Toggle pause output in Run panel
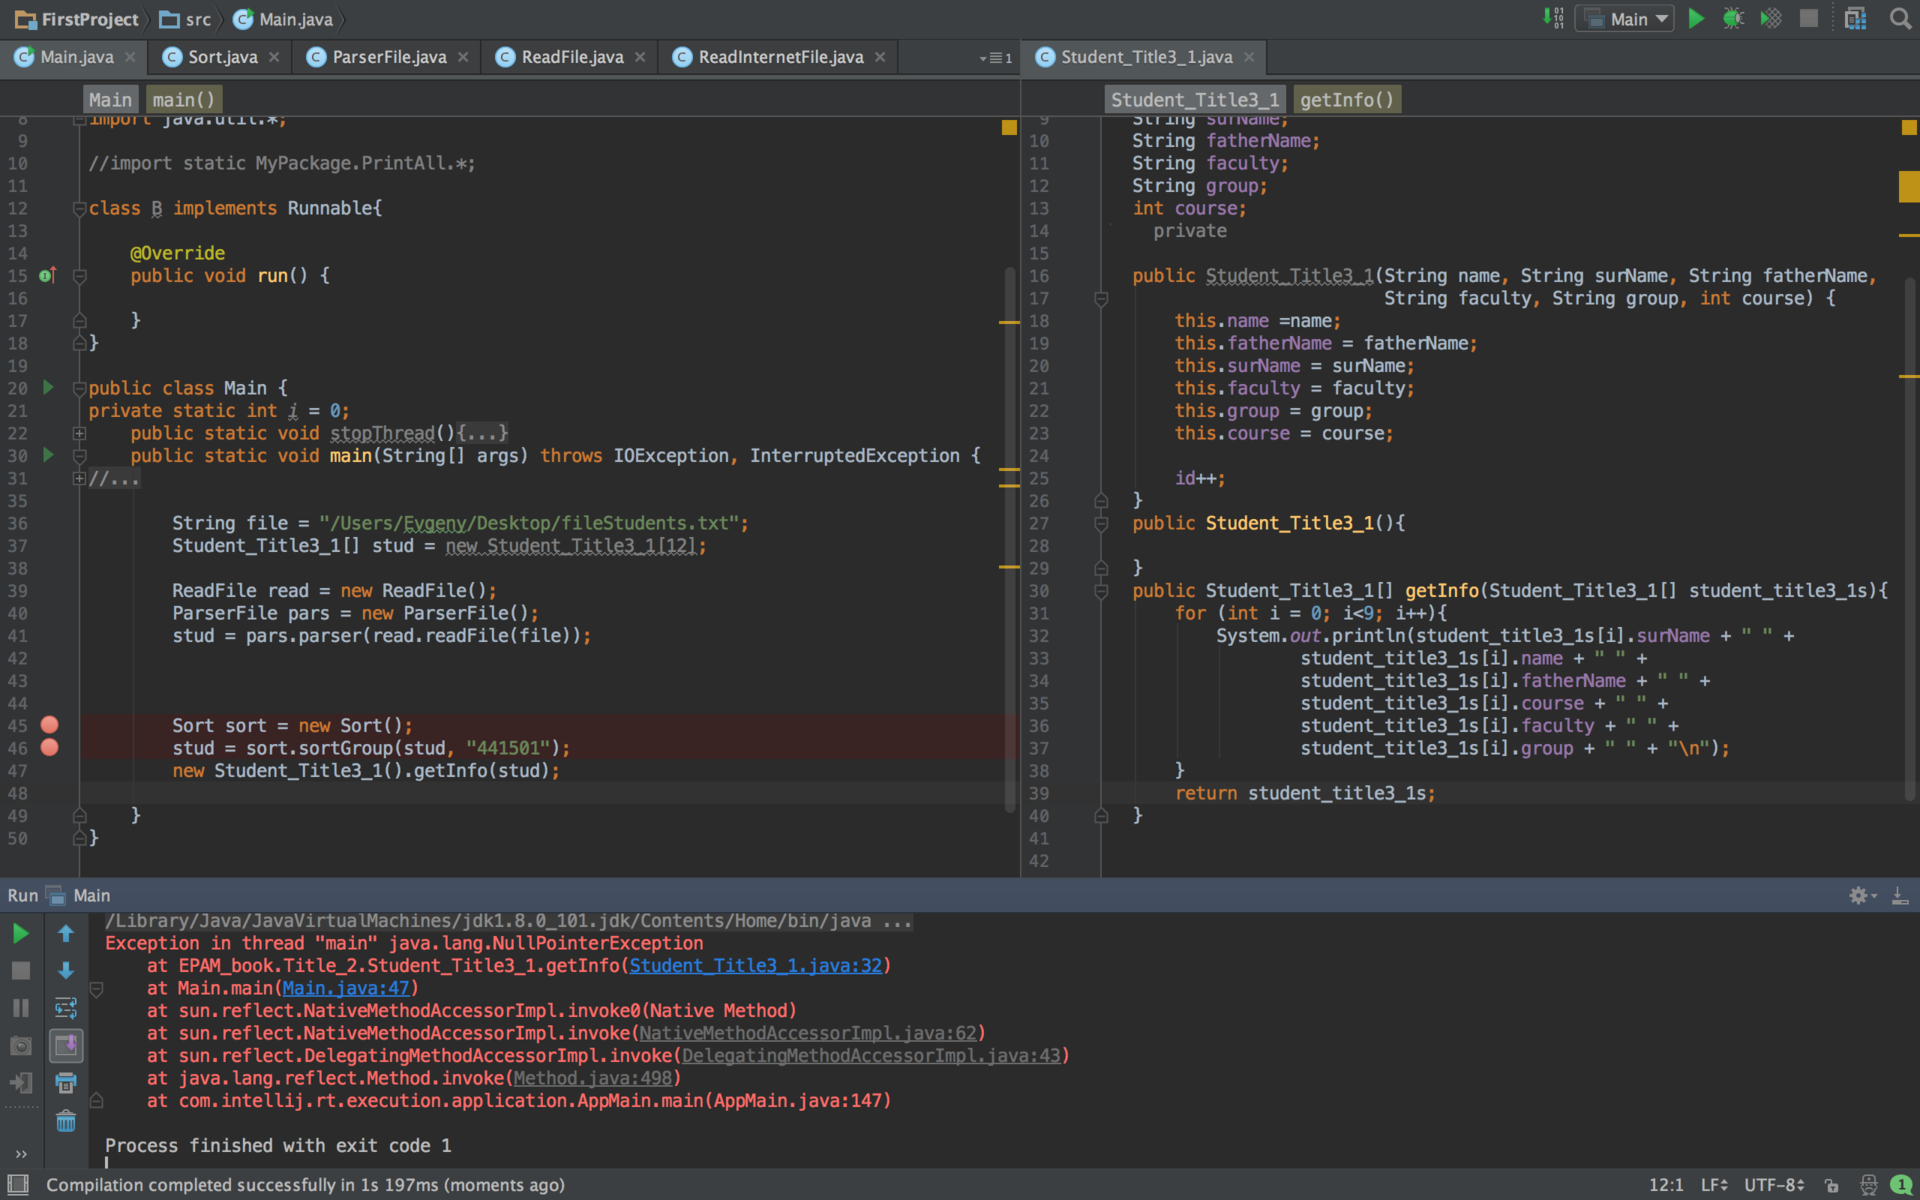 [x=20, y=1008]
